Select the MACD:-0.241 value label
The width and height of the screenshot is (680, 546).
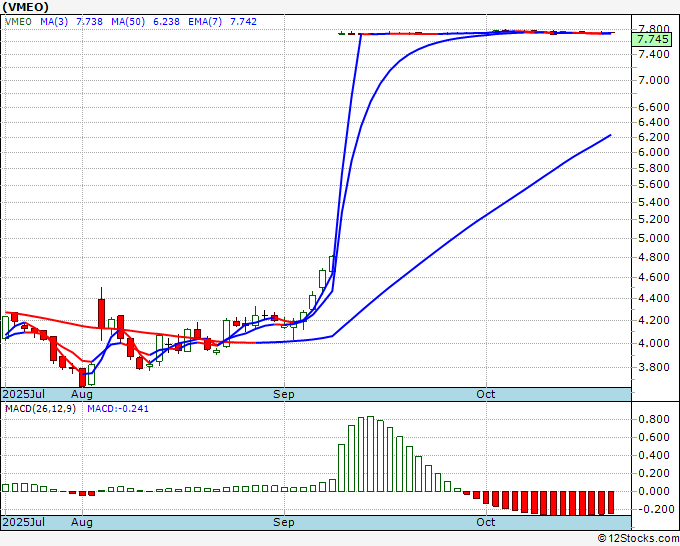pos(116,408)
